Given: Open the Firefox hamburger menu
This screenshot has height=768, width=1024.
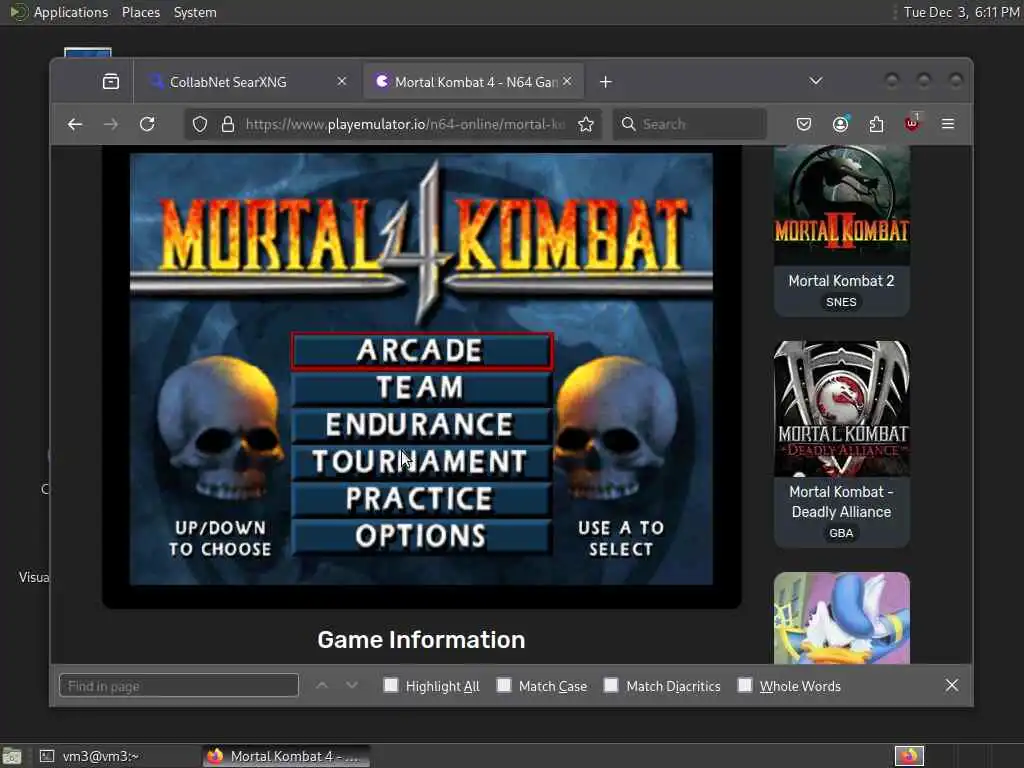Looking at the screenshot, I should (948, 124).
